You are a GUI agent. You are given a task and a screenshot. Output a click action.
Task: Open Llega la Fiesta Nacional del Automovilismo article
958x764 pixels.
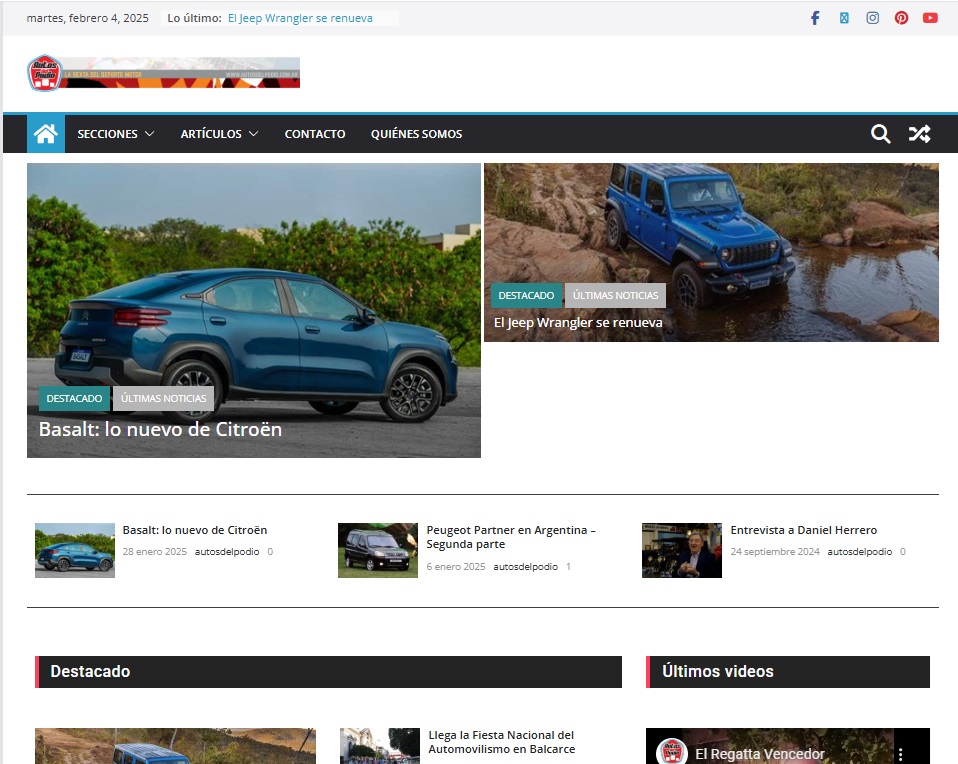(x=502, y=742)
